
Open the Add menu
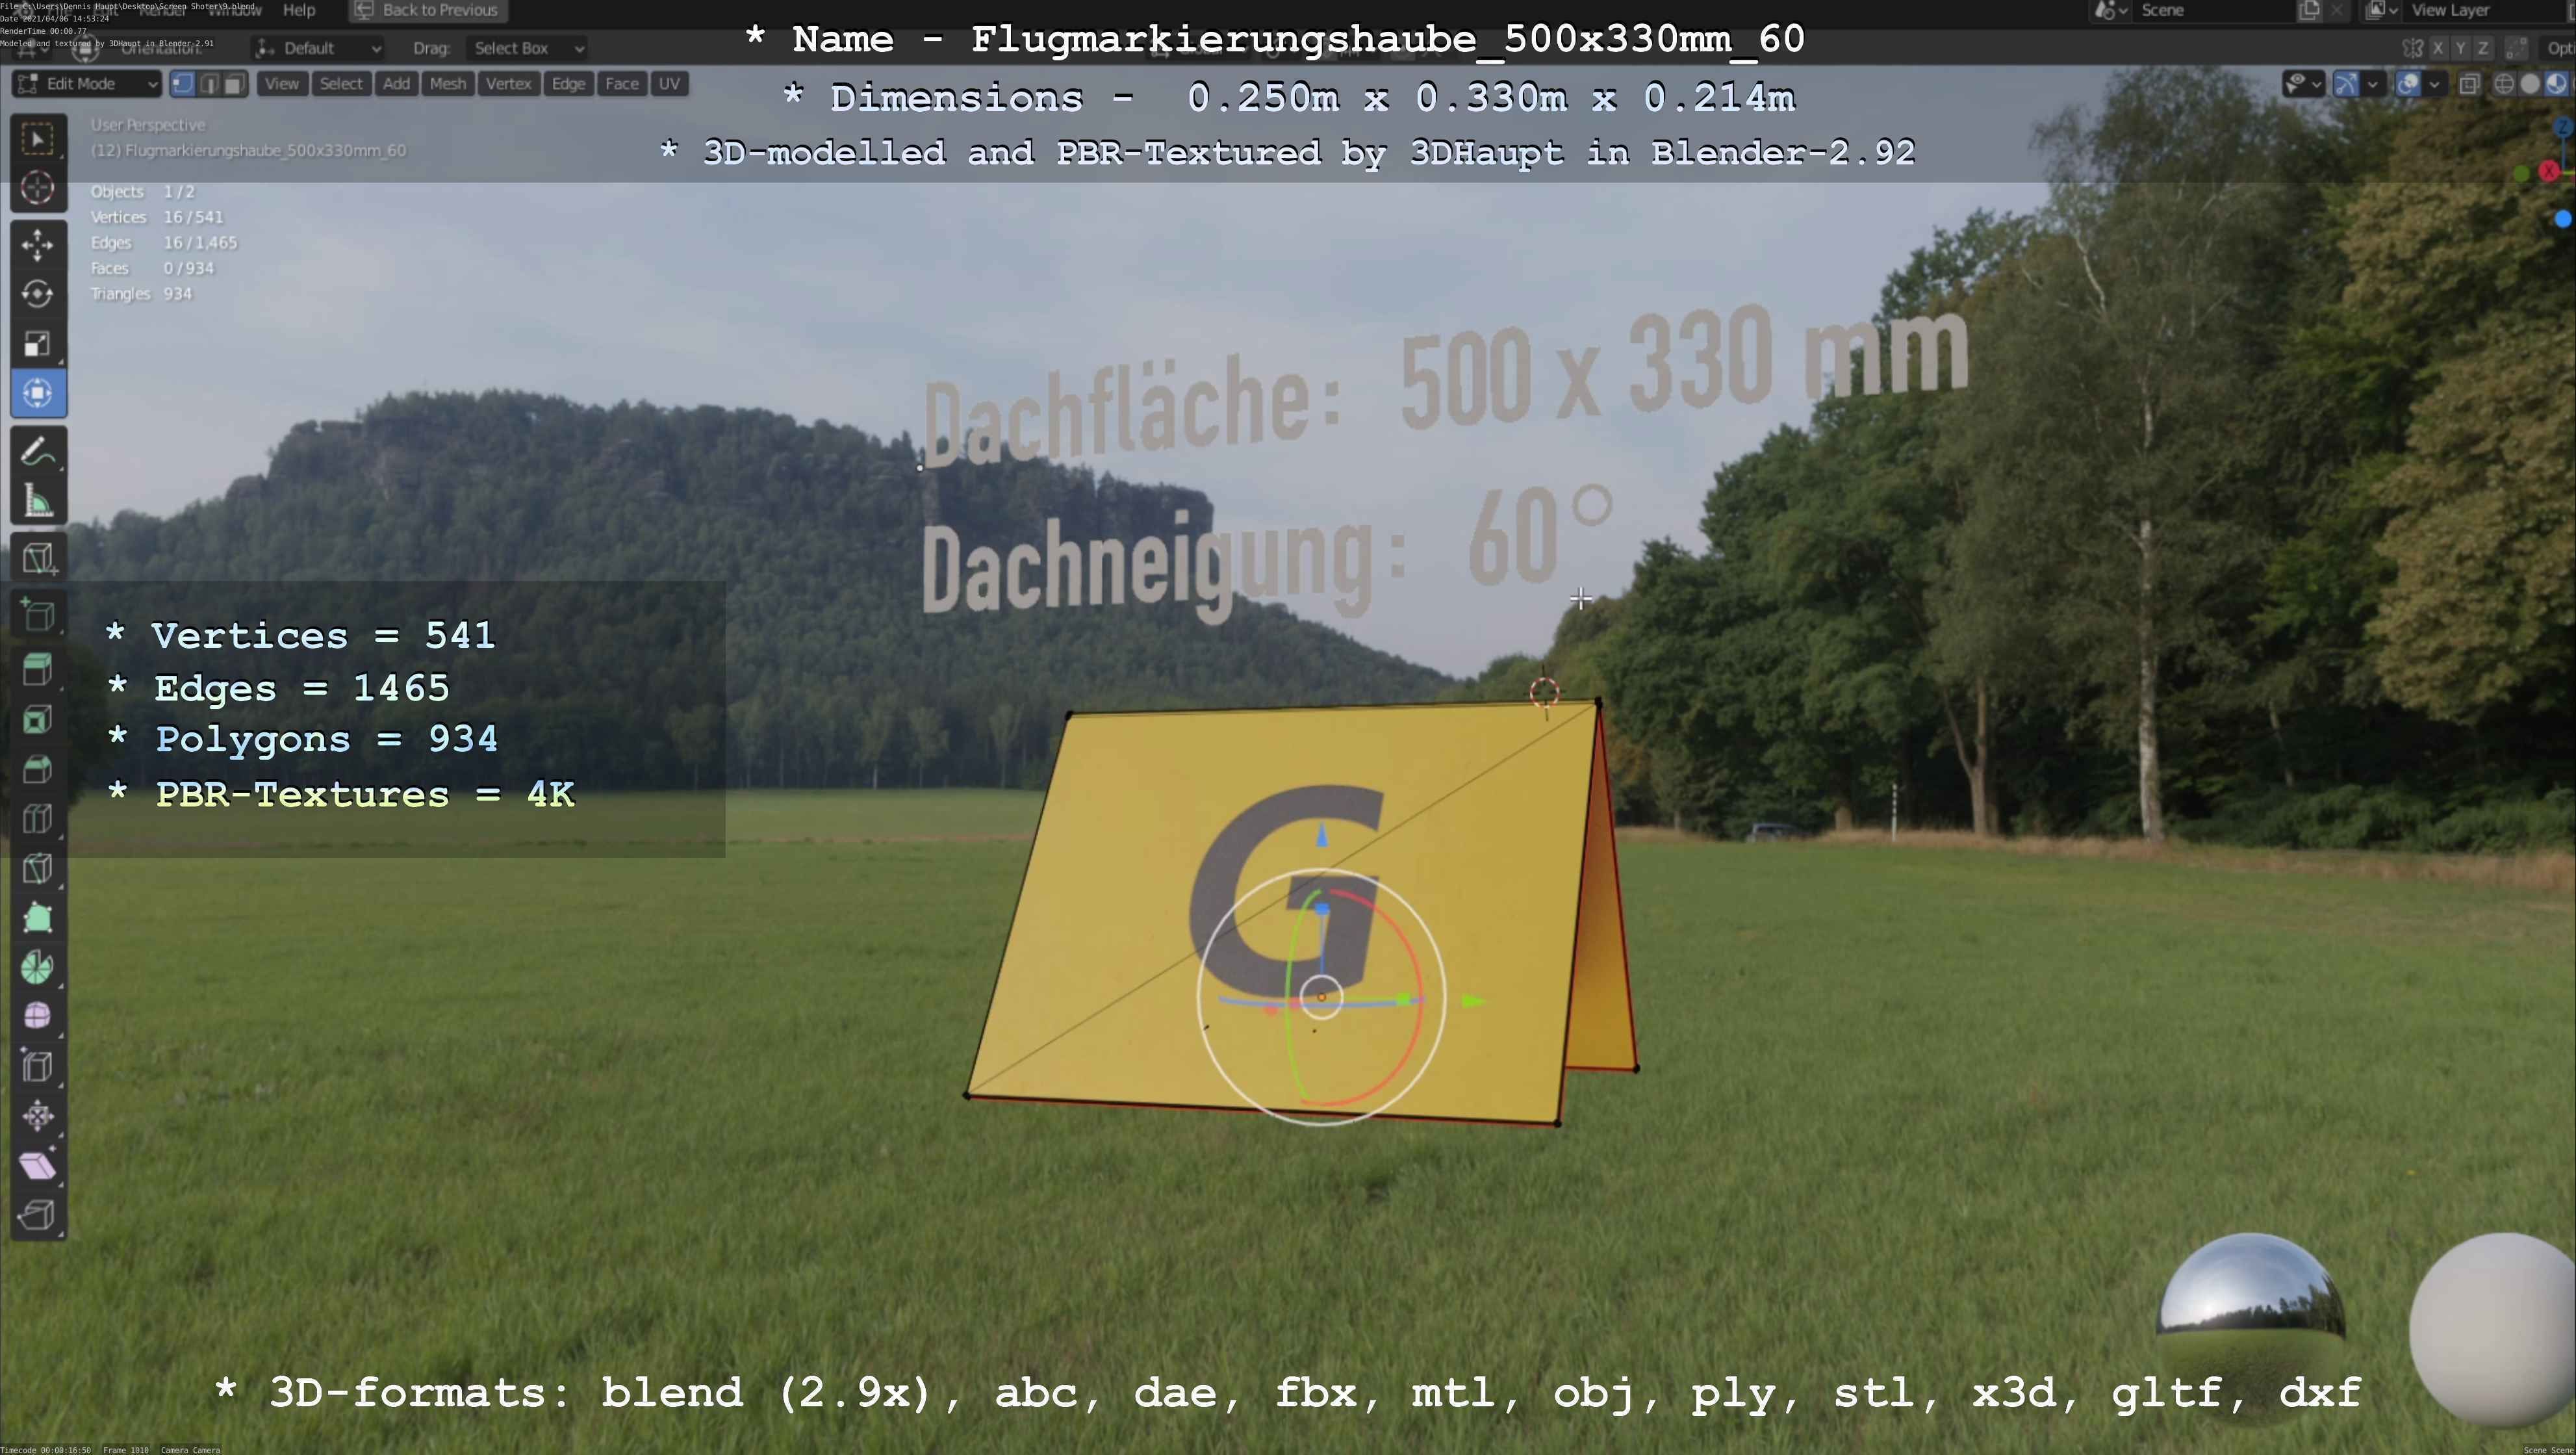(396, 84)
